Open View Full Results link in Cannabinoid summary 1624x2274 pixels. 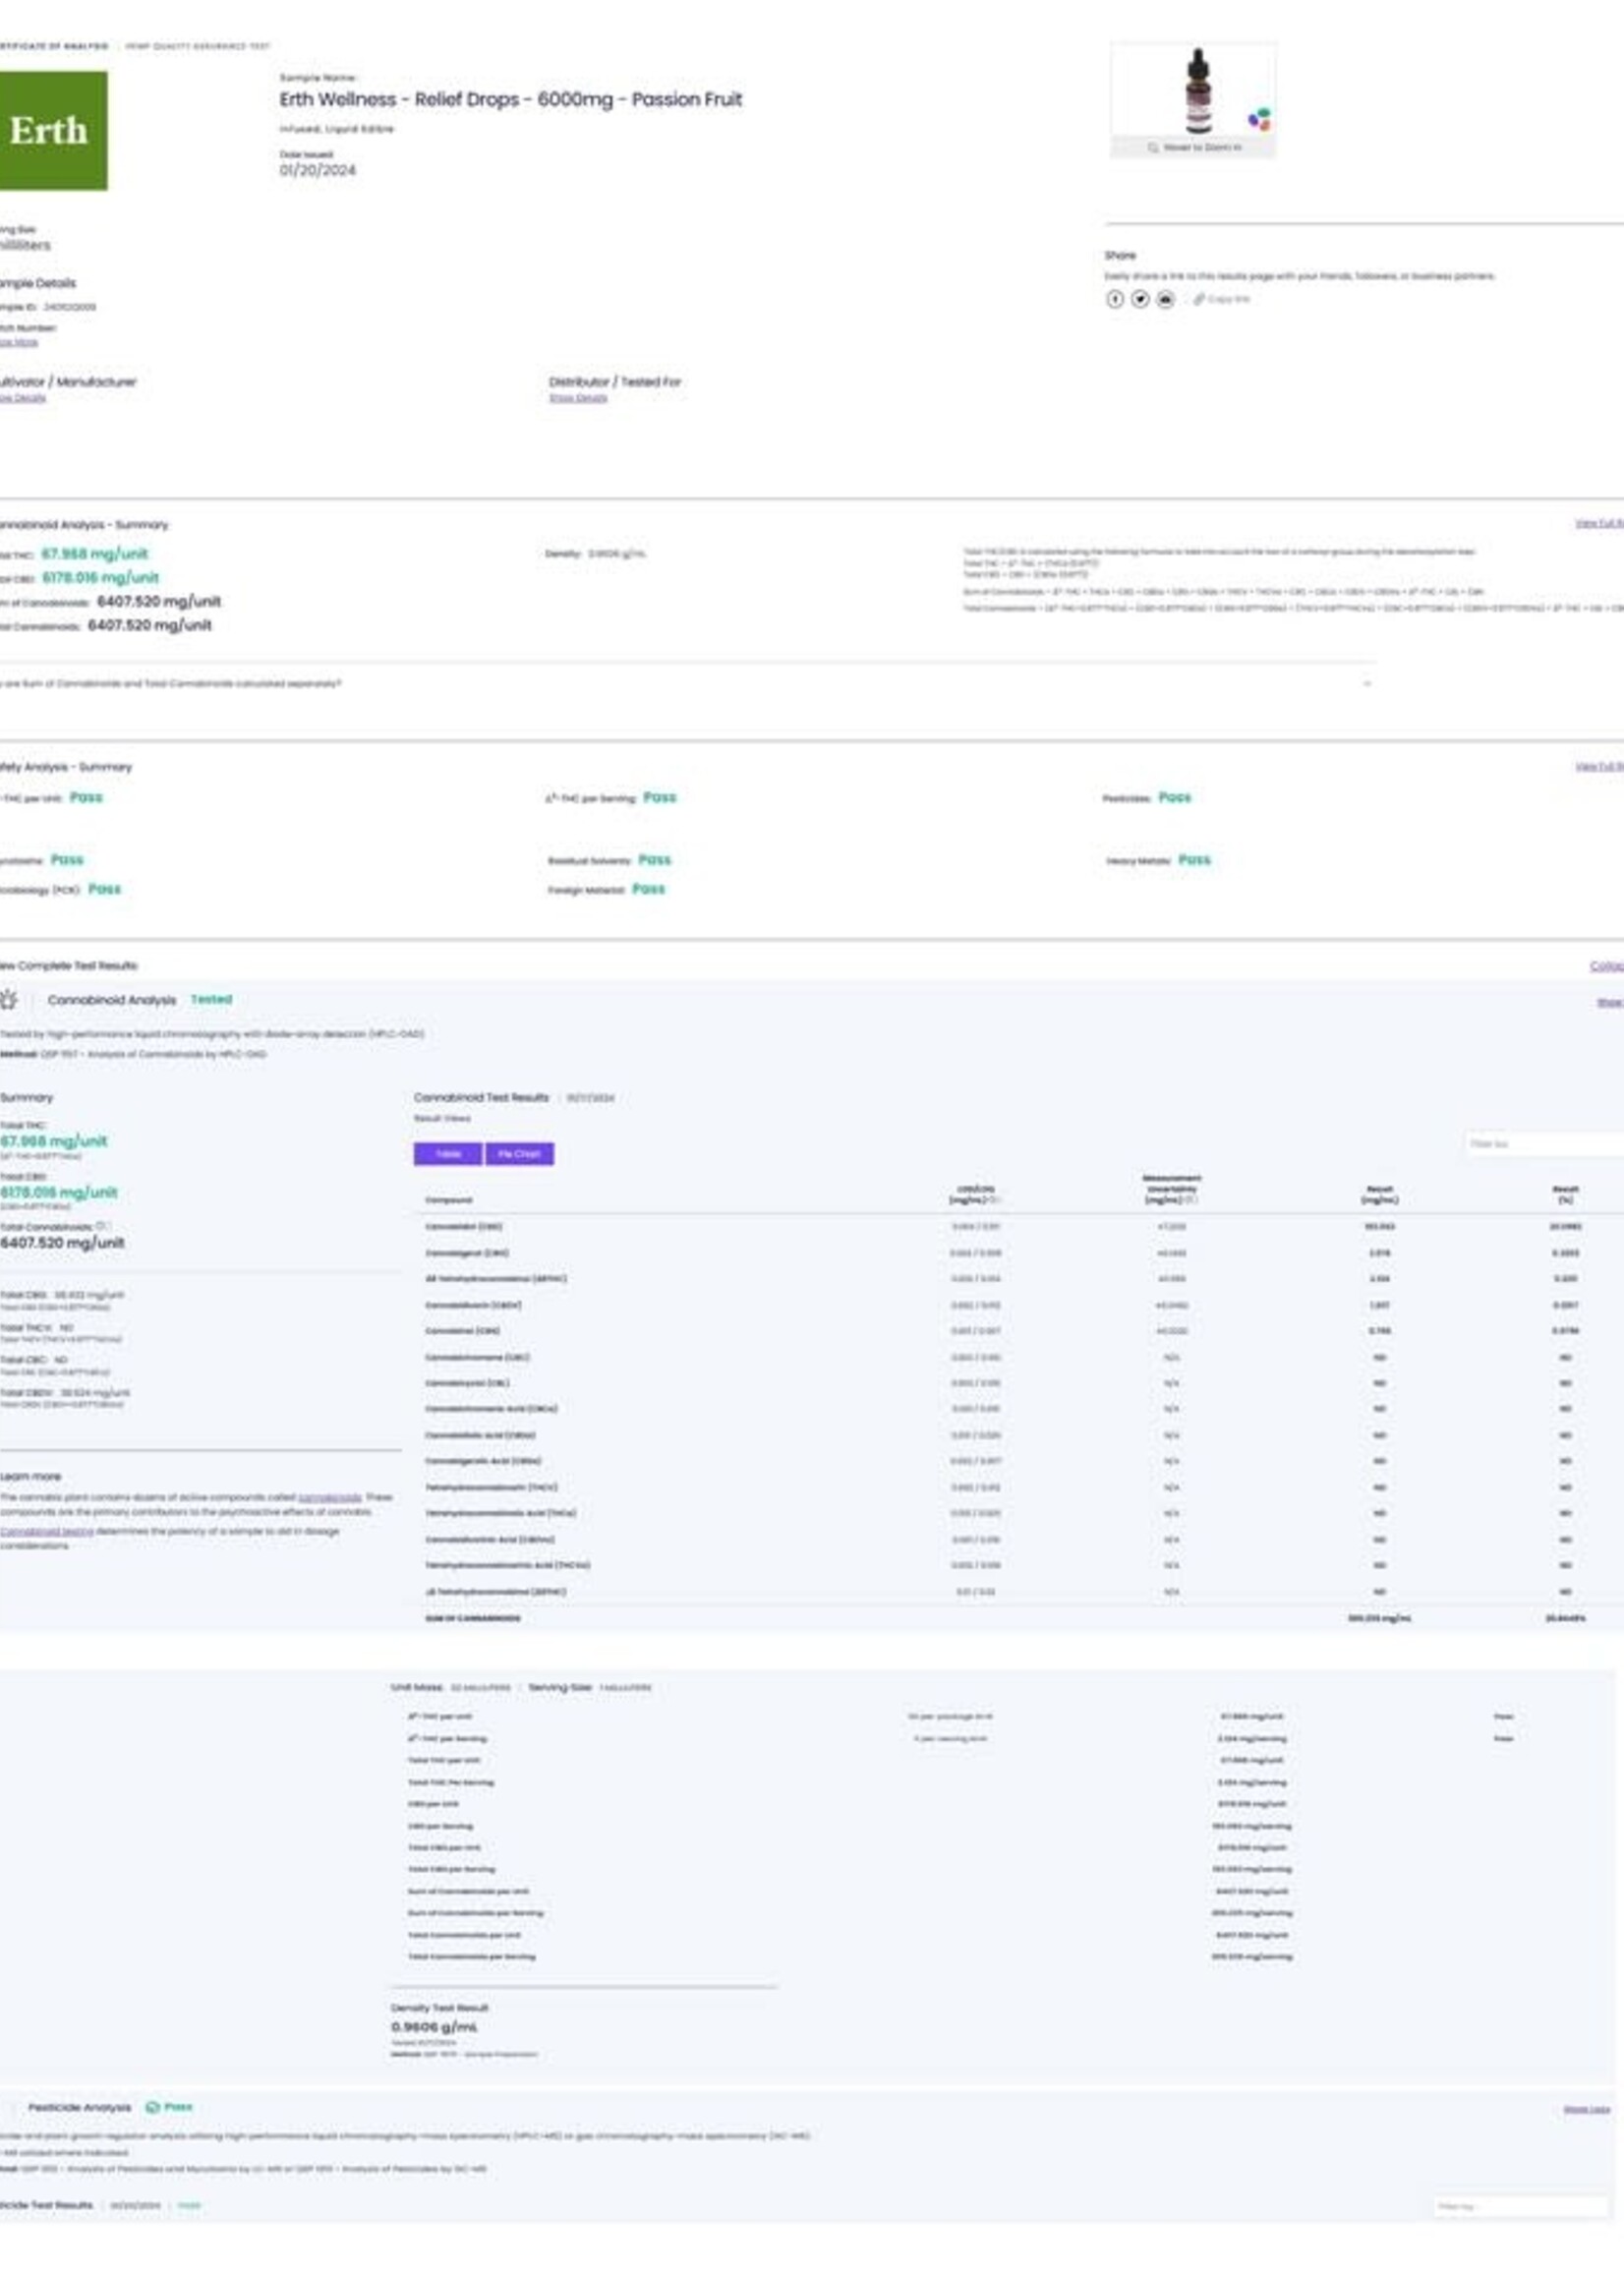[1598, 523]
